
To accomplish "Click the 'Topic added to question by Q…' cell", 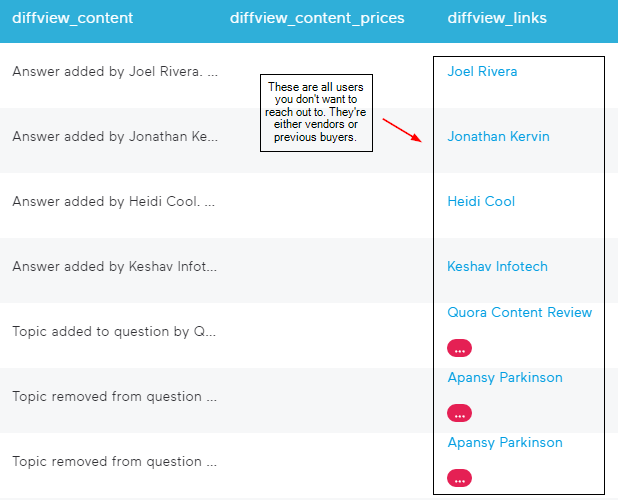I will pos(114,332).
